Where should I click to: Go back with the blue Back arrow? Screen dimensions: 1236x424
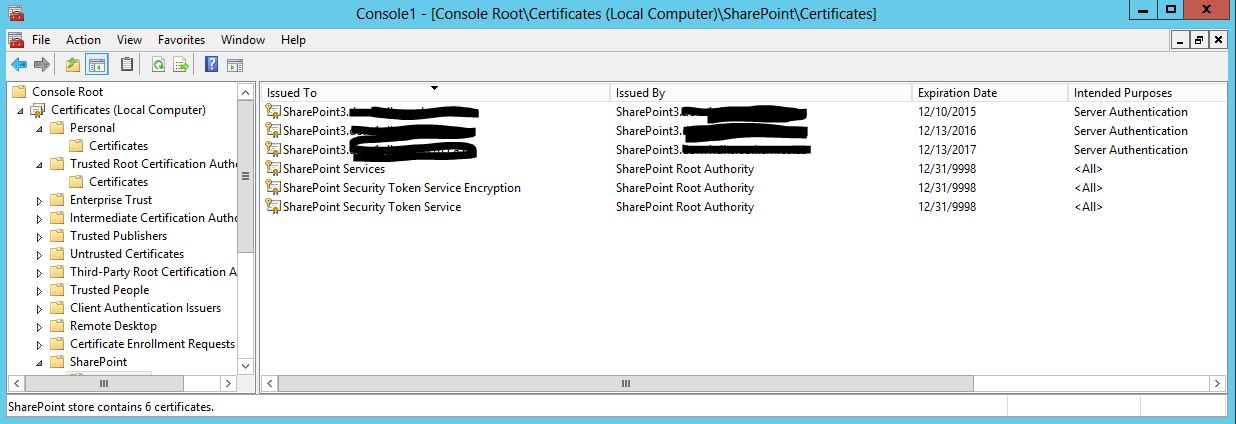18,65
